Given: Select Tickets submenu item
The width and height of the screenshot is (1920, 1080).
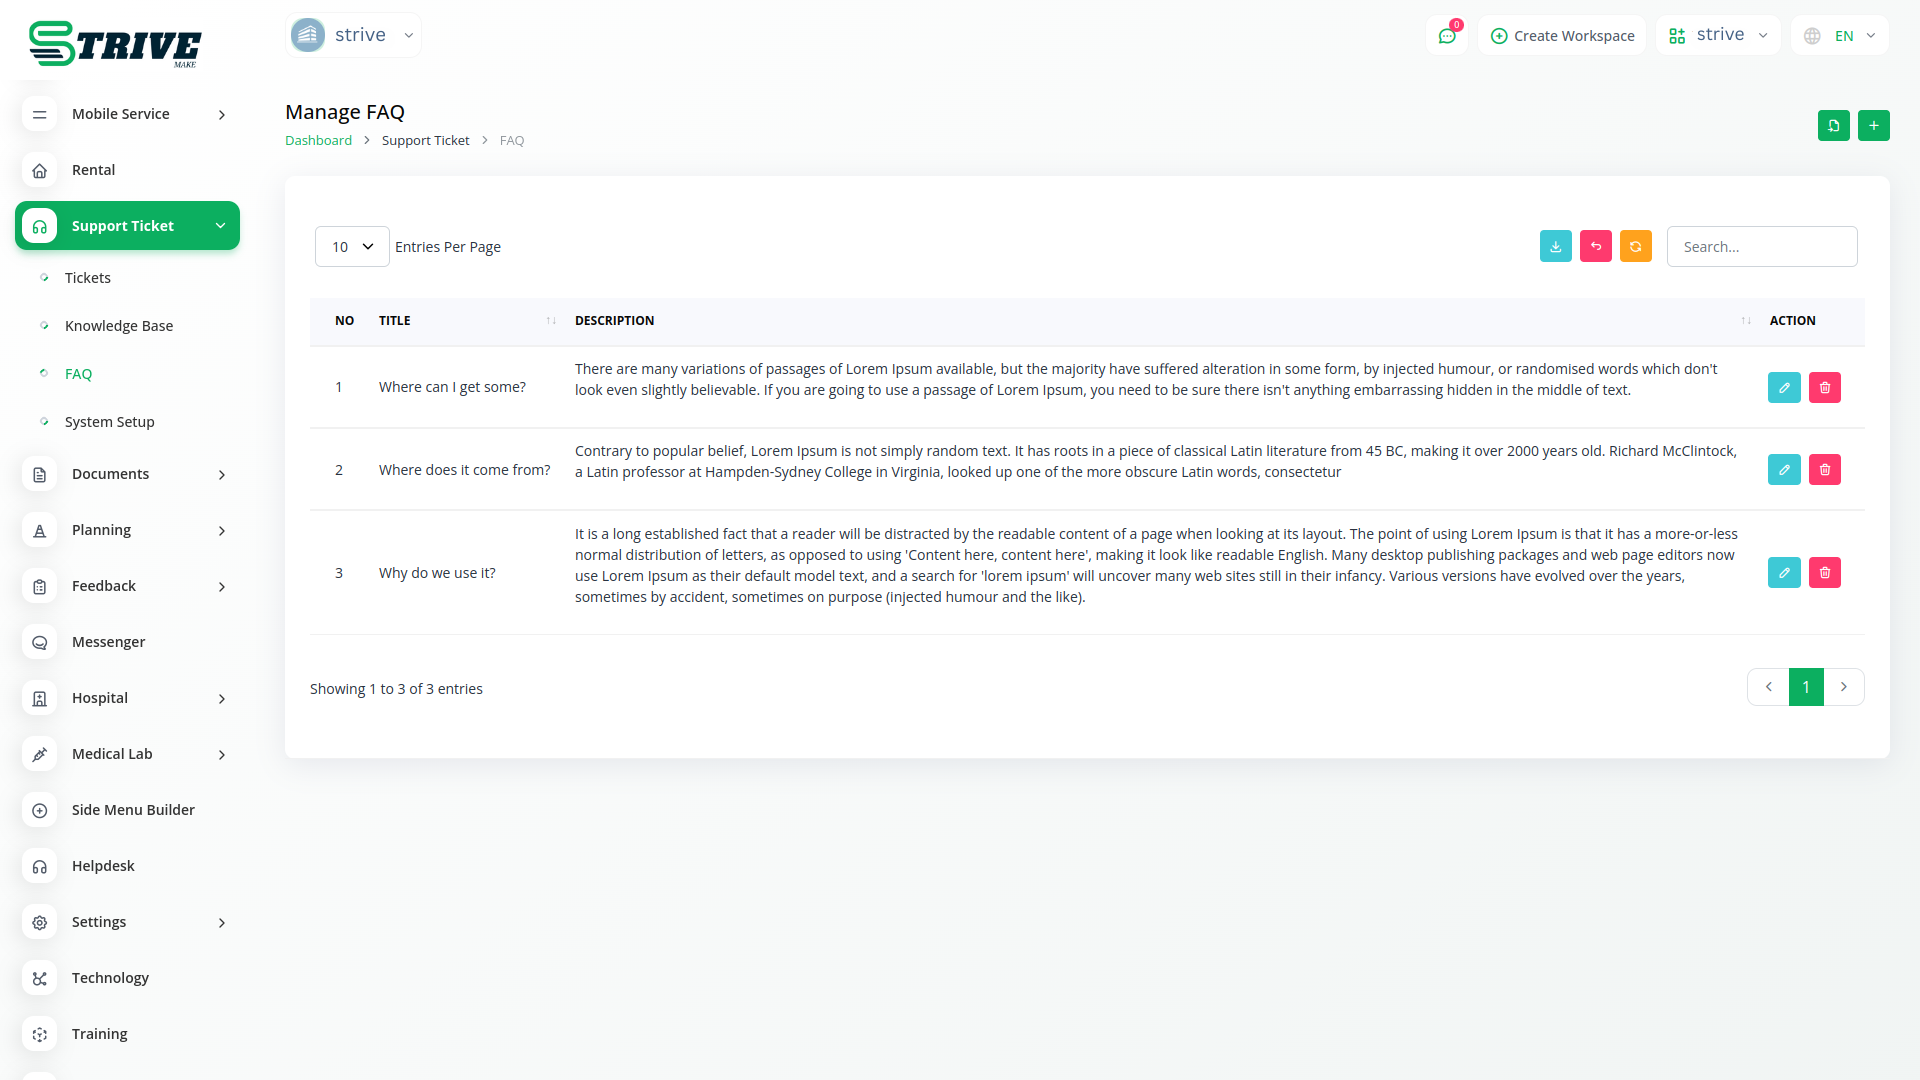Looking at the screenshot, I should tap(88, 278).
